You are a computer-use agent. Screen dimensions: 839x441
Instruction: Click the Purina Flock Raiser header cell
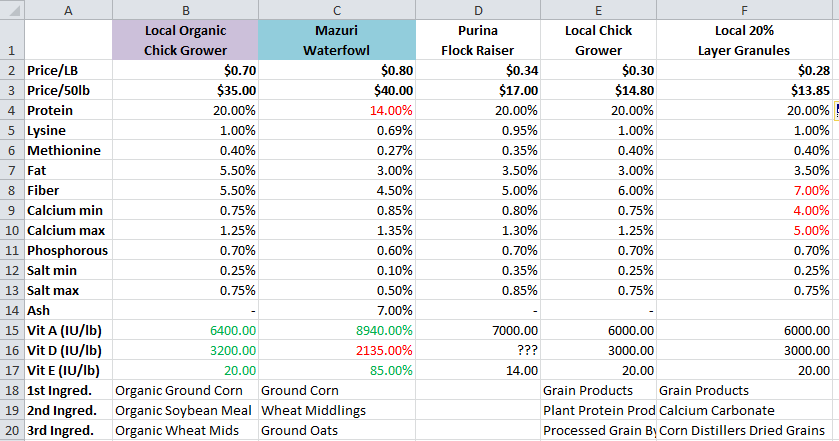coord(471,40)
